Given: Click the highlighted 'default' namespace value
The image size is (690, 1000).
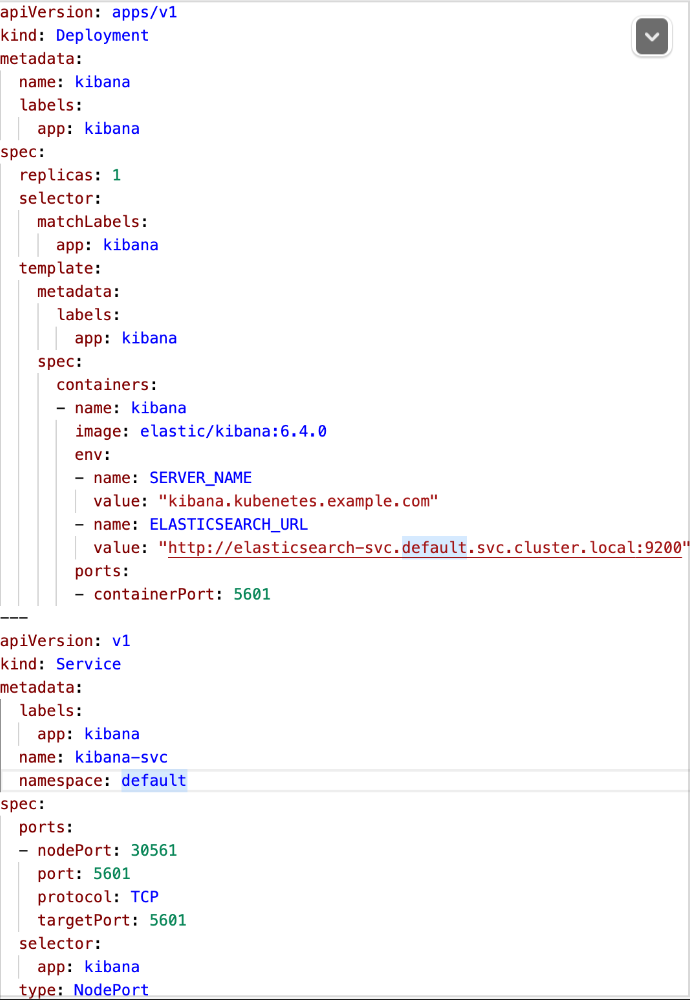Looking at the screenshot, I should 154,781.
